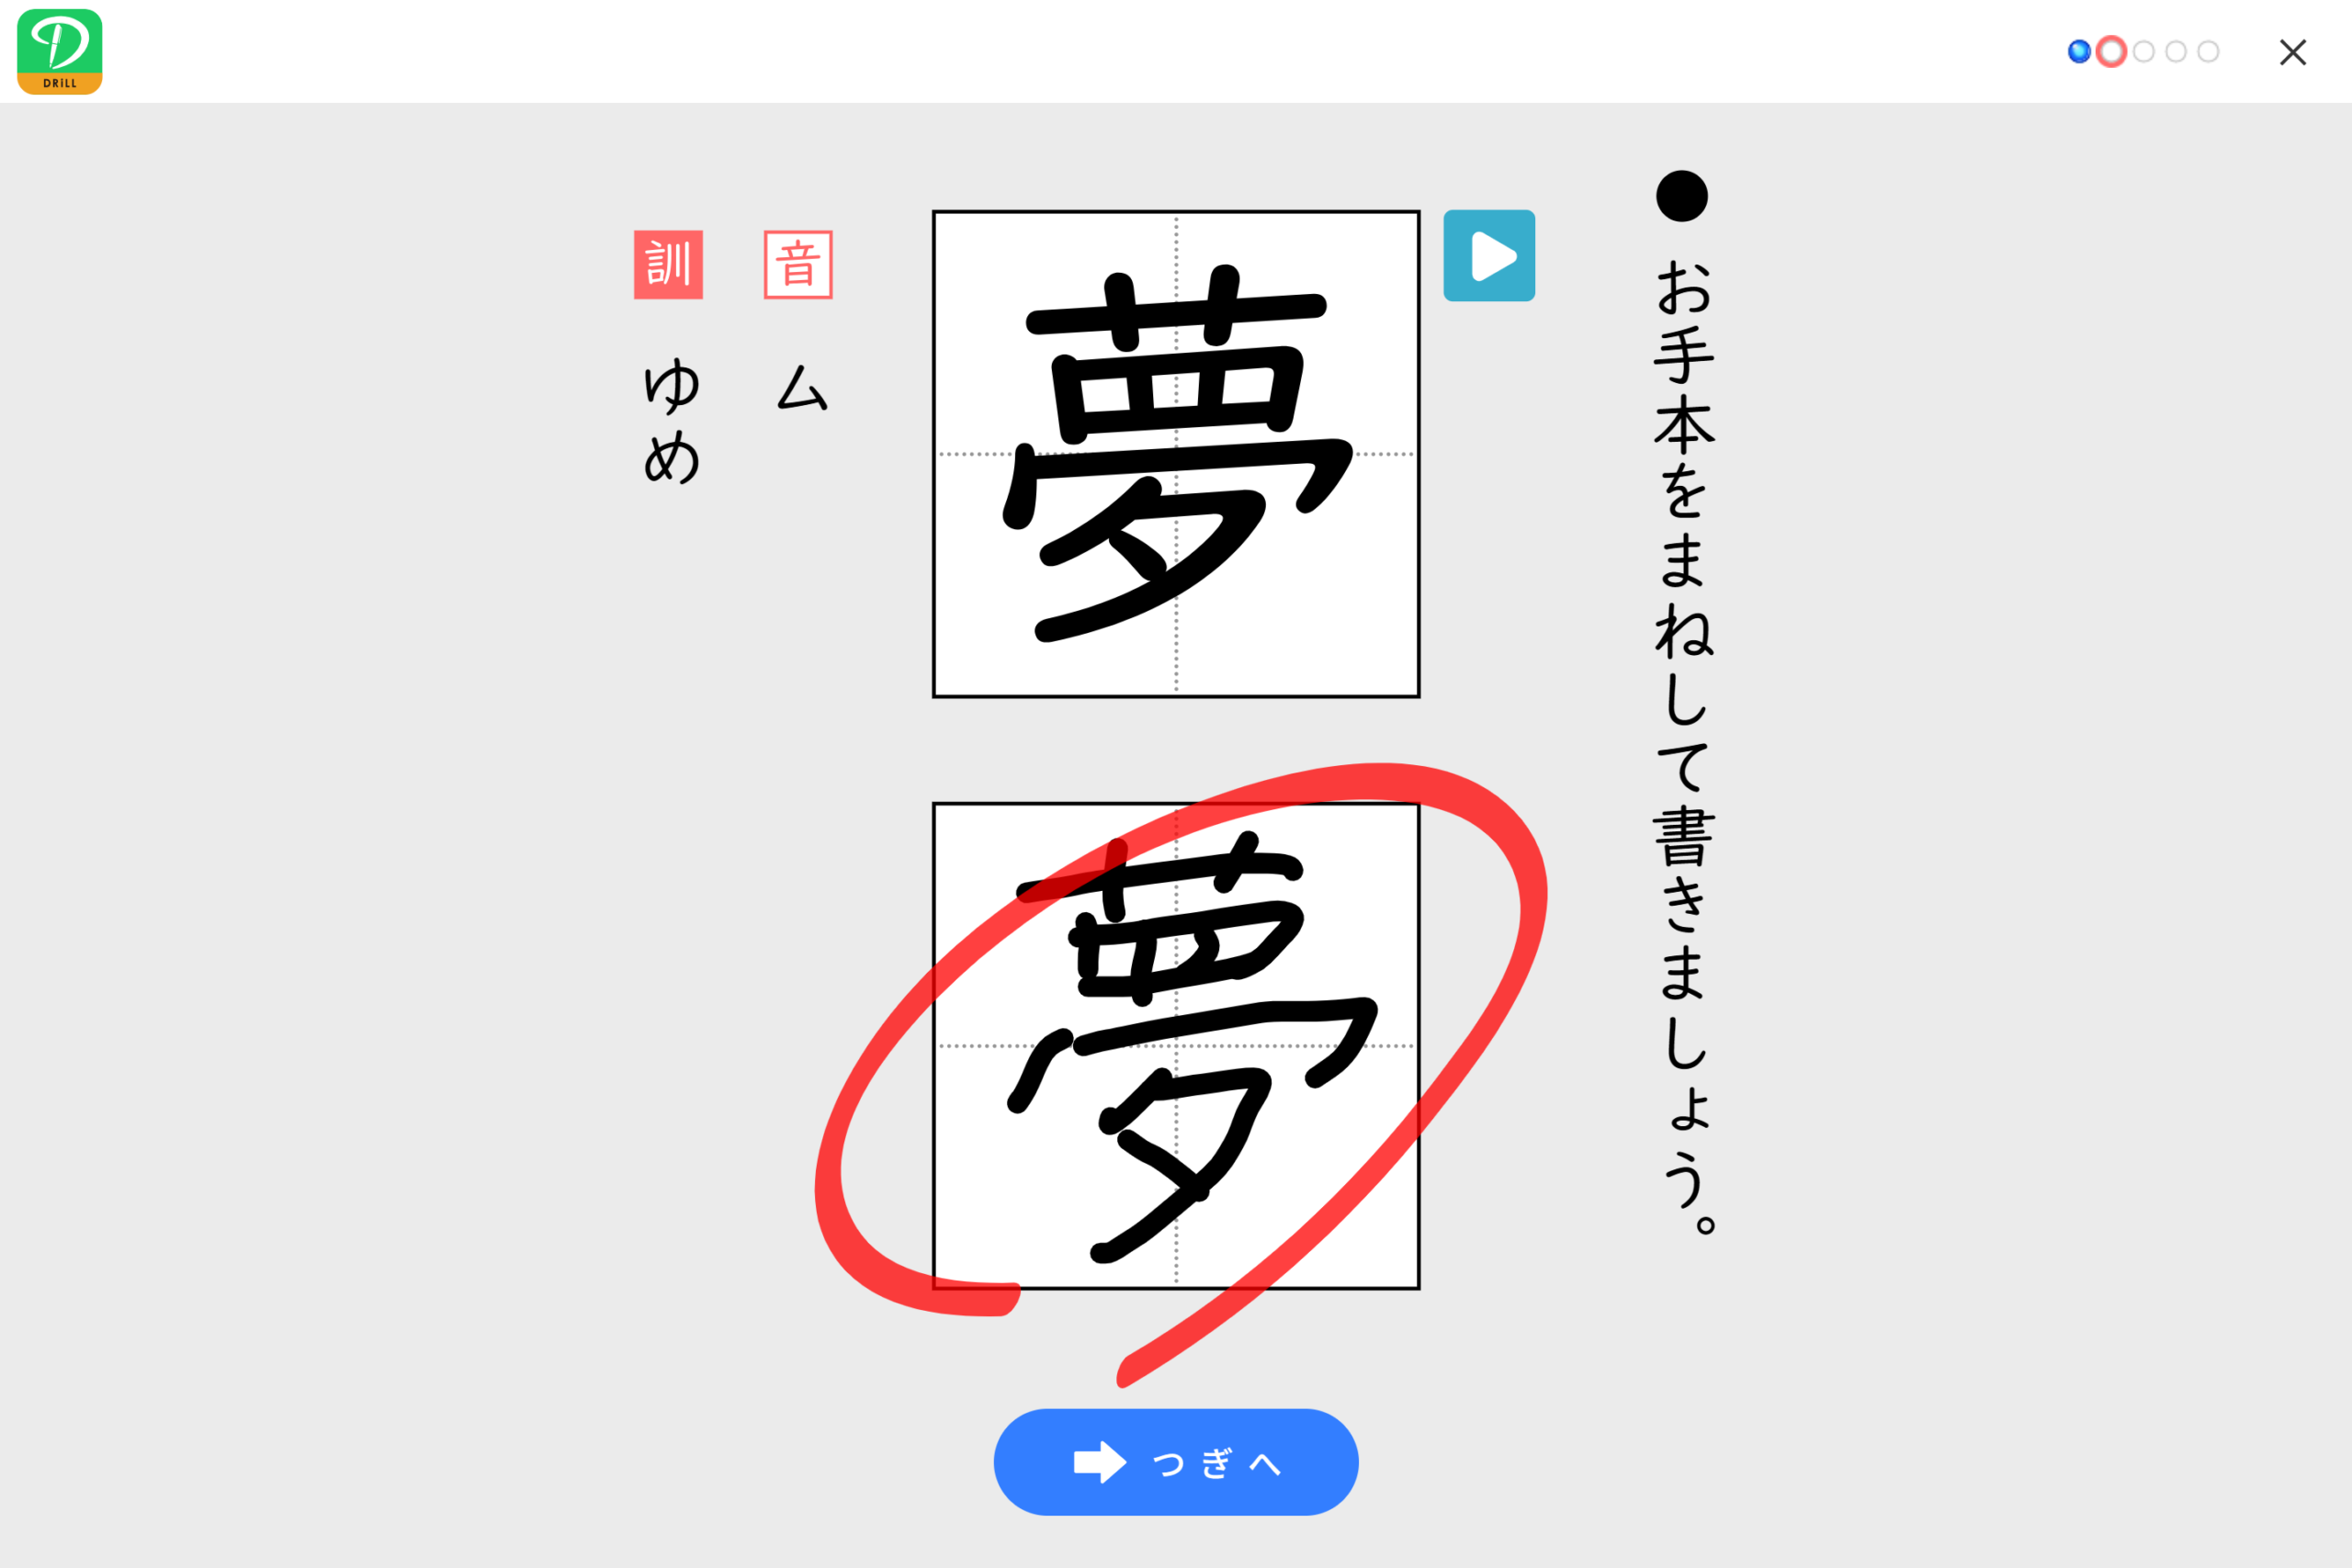
Task: Select the fifth progress dot
Action: 2208,51
